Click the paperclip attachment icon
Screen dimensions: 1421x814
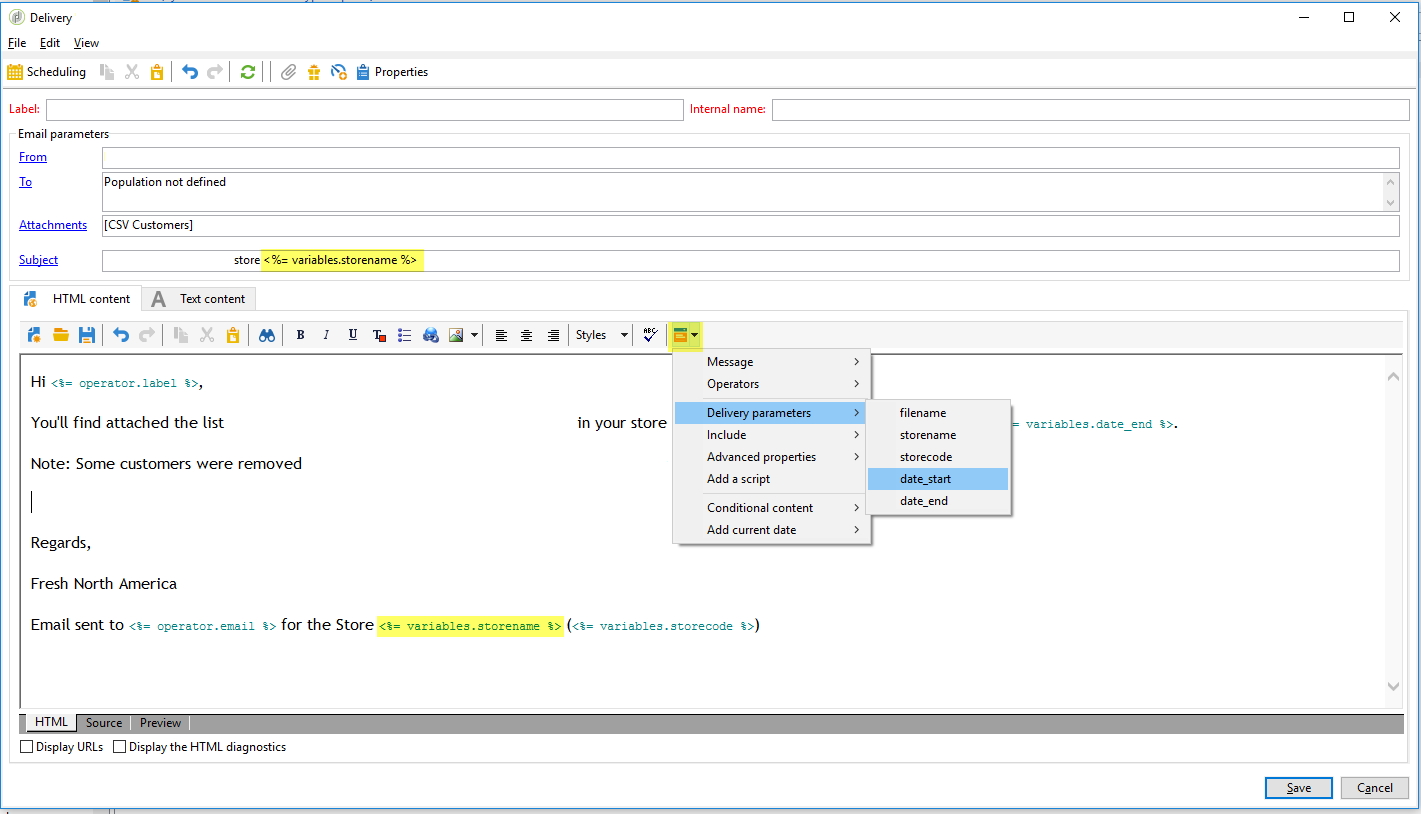[288, 72]
